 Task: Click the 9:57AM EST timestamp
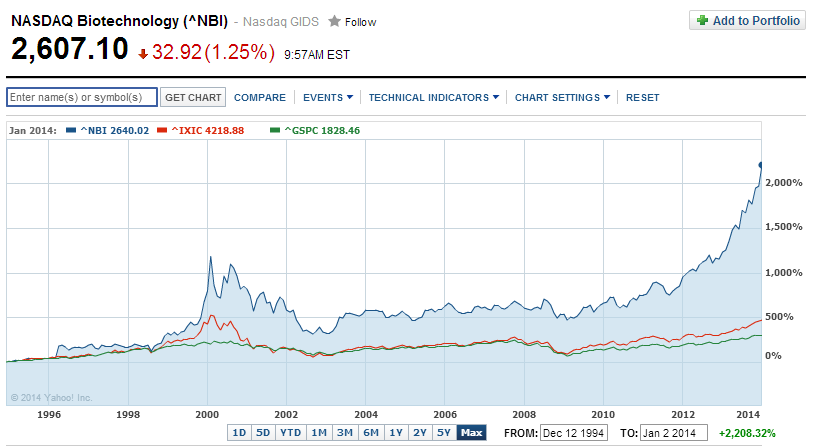pos(317,54)
